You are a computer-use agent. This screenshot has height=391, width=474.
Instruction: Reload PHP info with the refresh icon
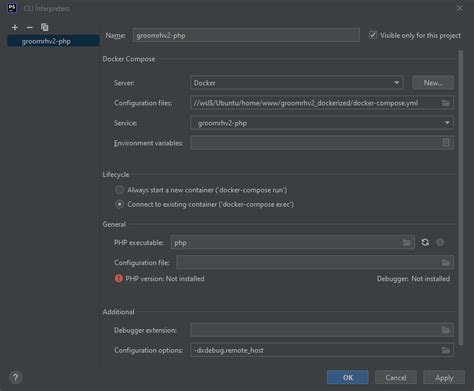(425, 242)
